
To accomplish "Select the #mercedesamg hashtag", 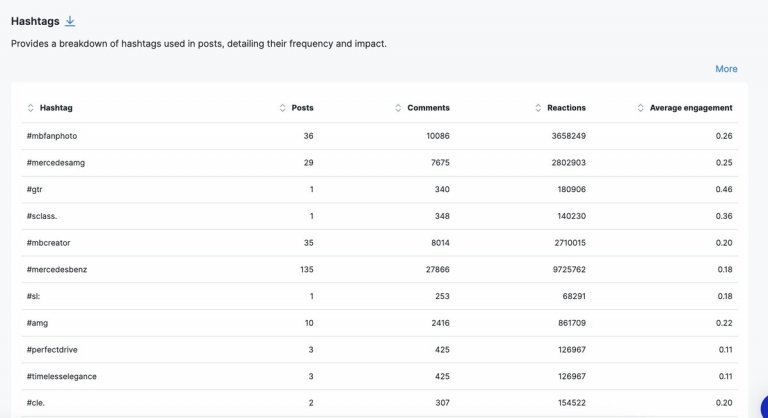I will [55, 163].
